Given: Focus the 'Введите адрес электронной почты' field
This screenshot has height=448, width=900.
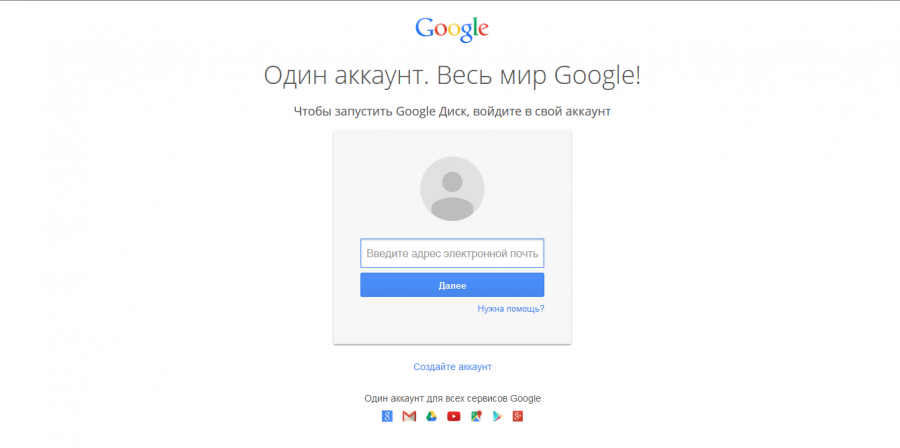Looking at the screenshot, I should pyautogui.click(x=452, y=254).
